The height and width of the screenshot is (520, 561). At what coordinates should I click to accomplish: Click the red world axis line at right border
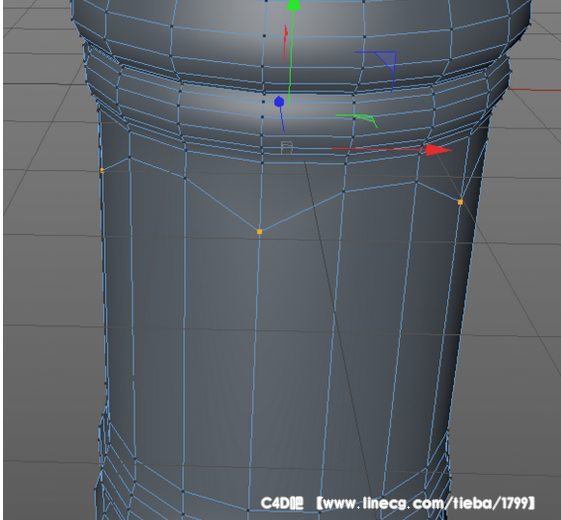pos(535,90)
